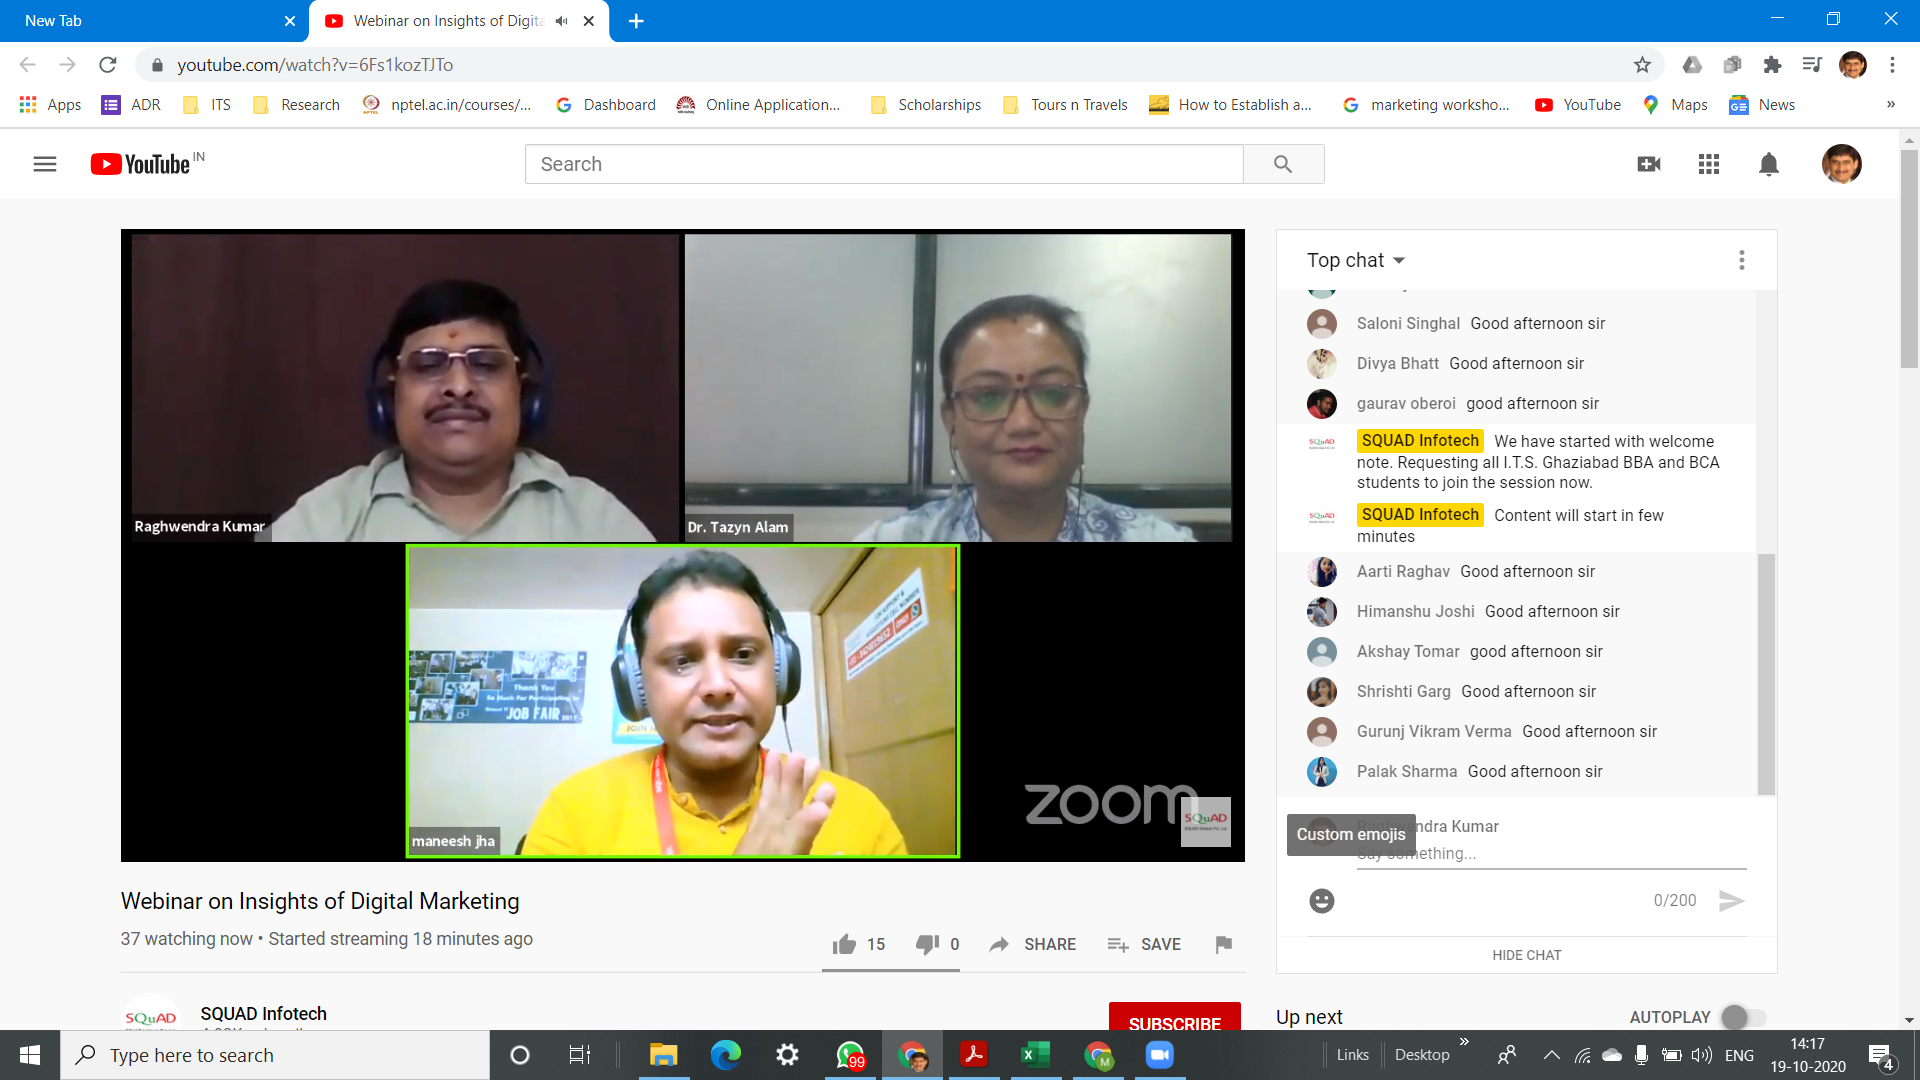
Task: Click the YouTube search input field
Action: (884, 164)
